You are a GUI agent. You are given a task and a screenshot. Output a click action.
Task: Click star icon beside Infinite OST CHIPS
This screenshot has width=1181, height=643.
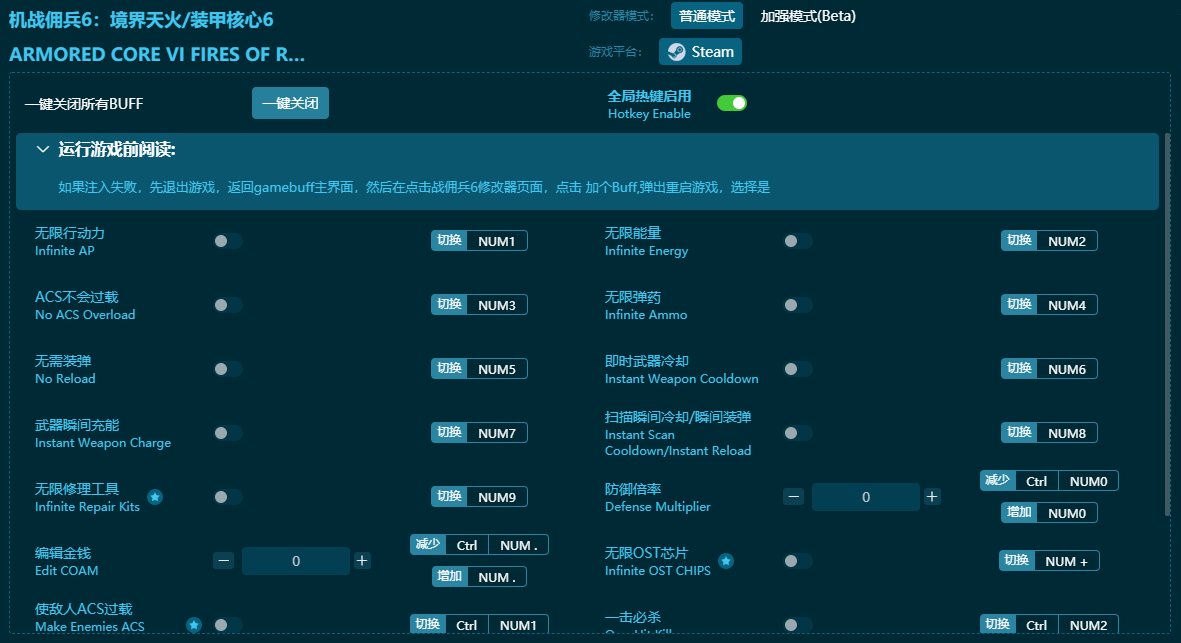(726, 561)
